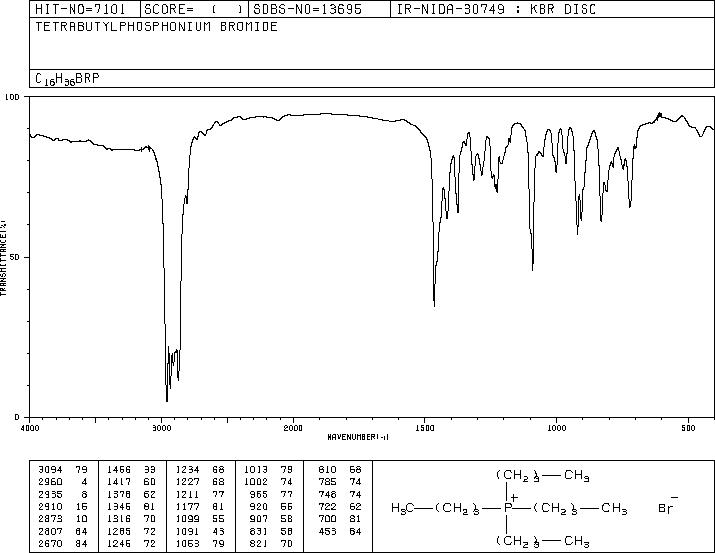The height and width of the screenshot is (553, 715).
Task: Click the 4000 x-axis tick label
Action: [x=30, y=428]
